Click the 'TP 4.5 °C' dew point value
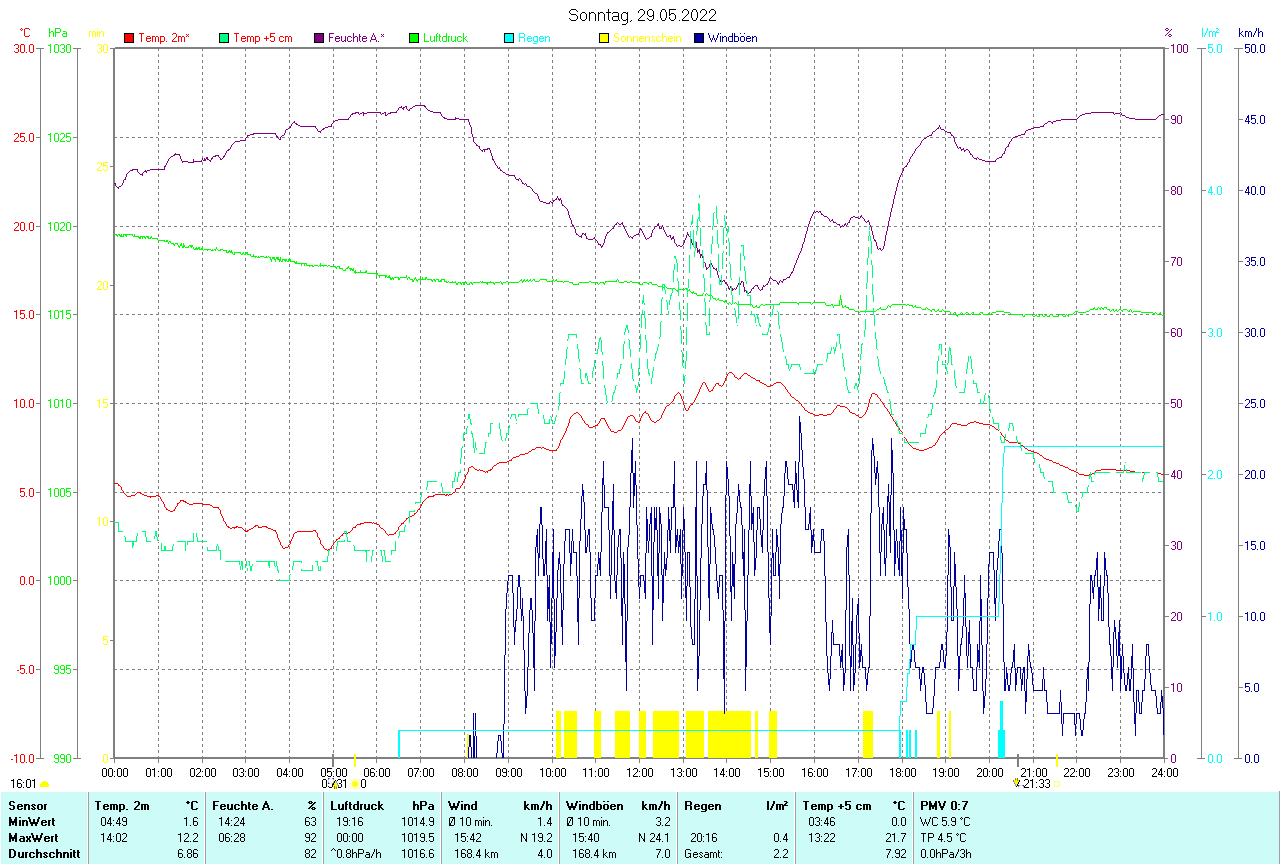The image size is (1280, 864). pyautogui.click(x=944, y=838)
